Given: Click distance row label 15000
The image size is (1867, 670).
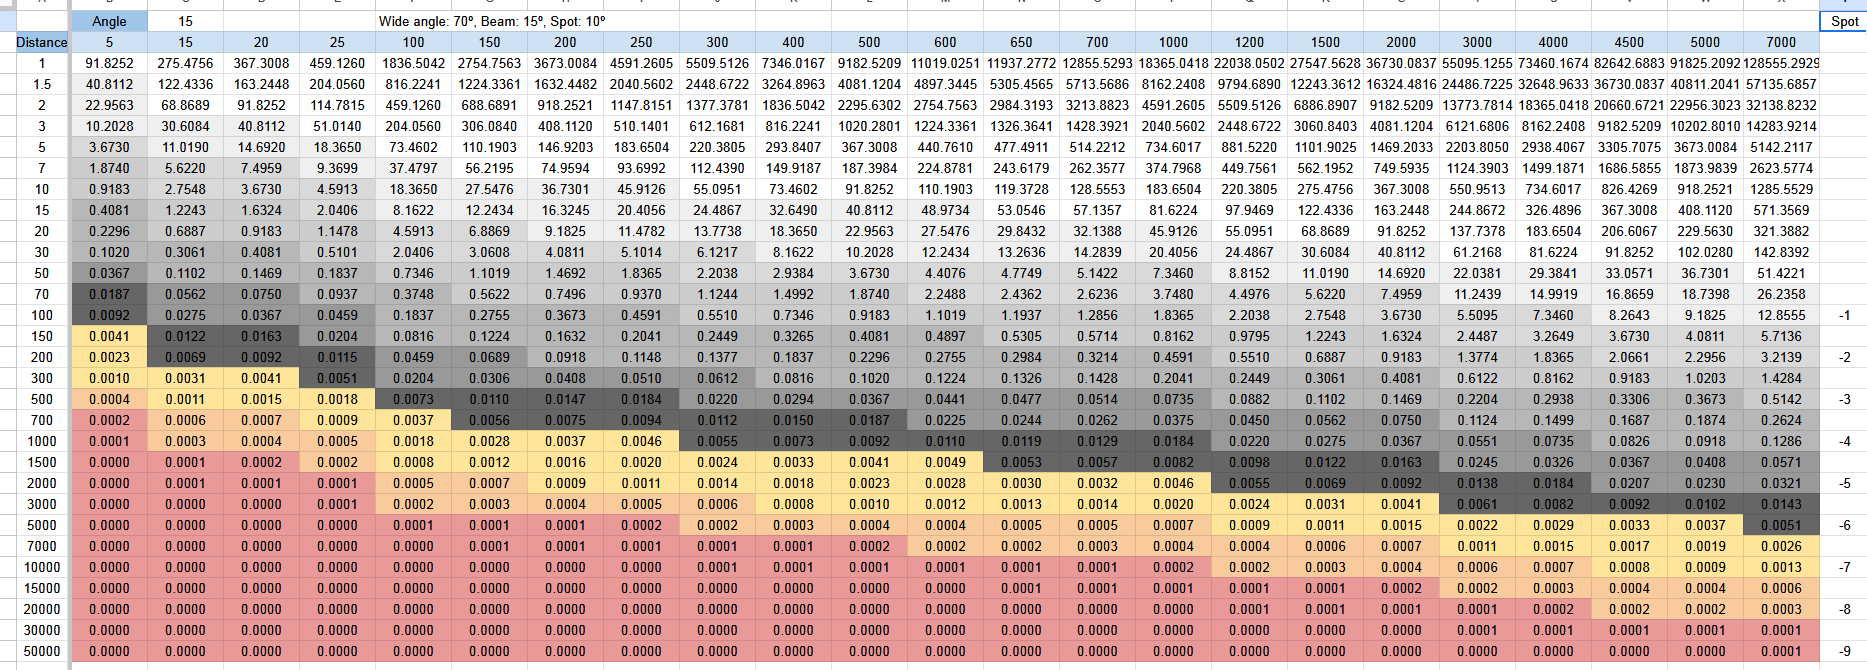Looking at the screenshot, I should pyautogui.click(x=42, y=588).
